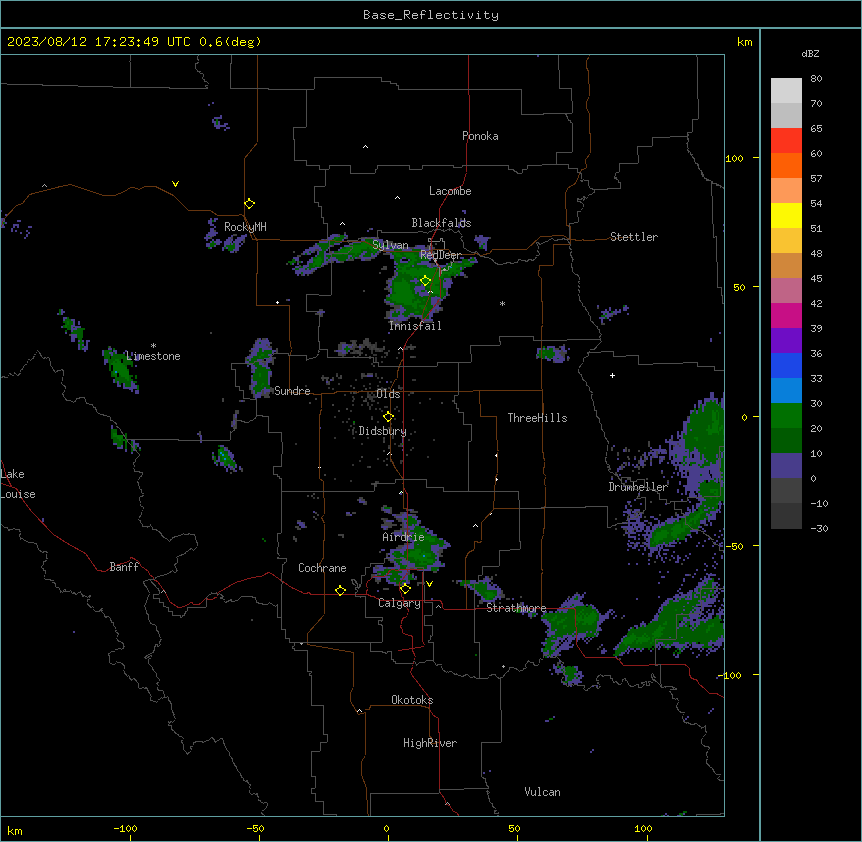Click the yellow v marker northwest of RockyMH
The image size is (862, 842).
175,184
